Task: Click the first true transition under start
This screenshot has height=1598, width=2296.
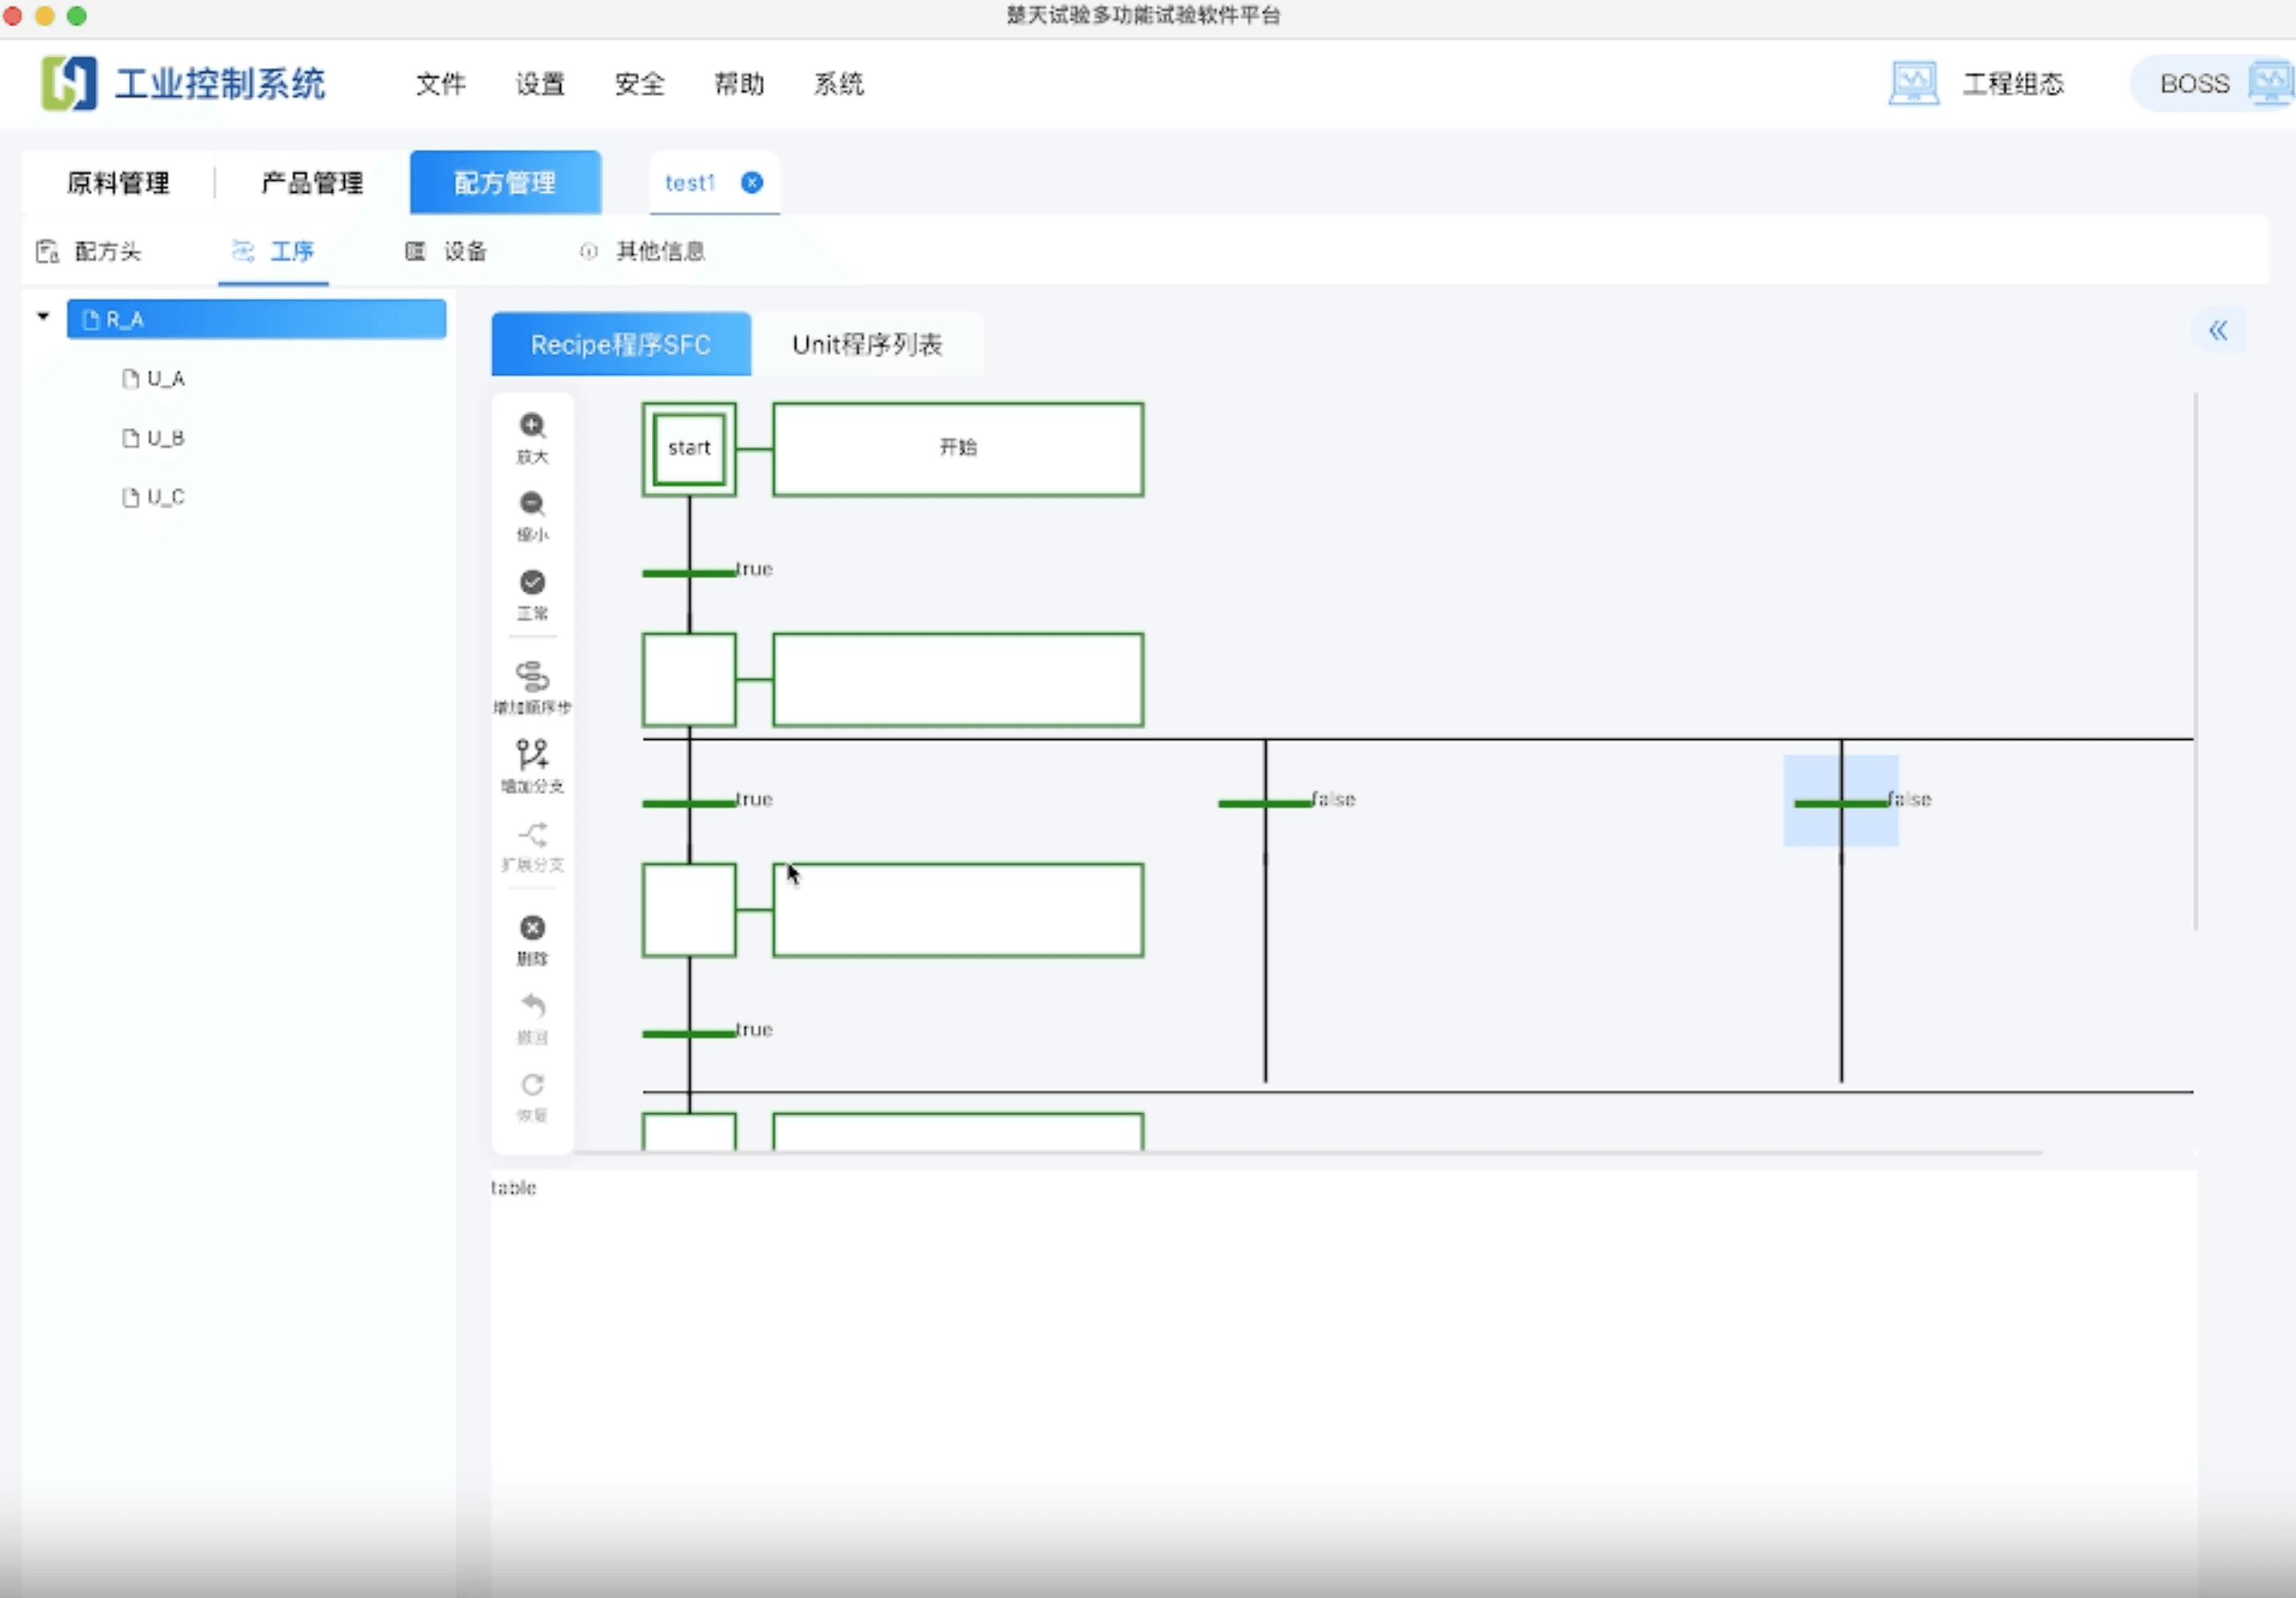Action: (x=689, y=573)
